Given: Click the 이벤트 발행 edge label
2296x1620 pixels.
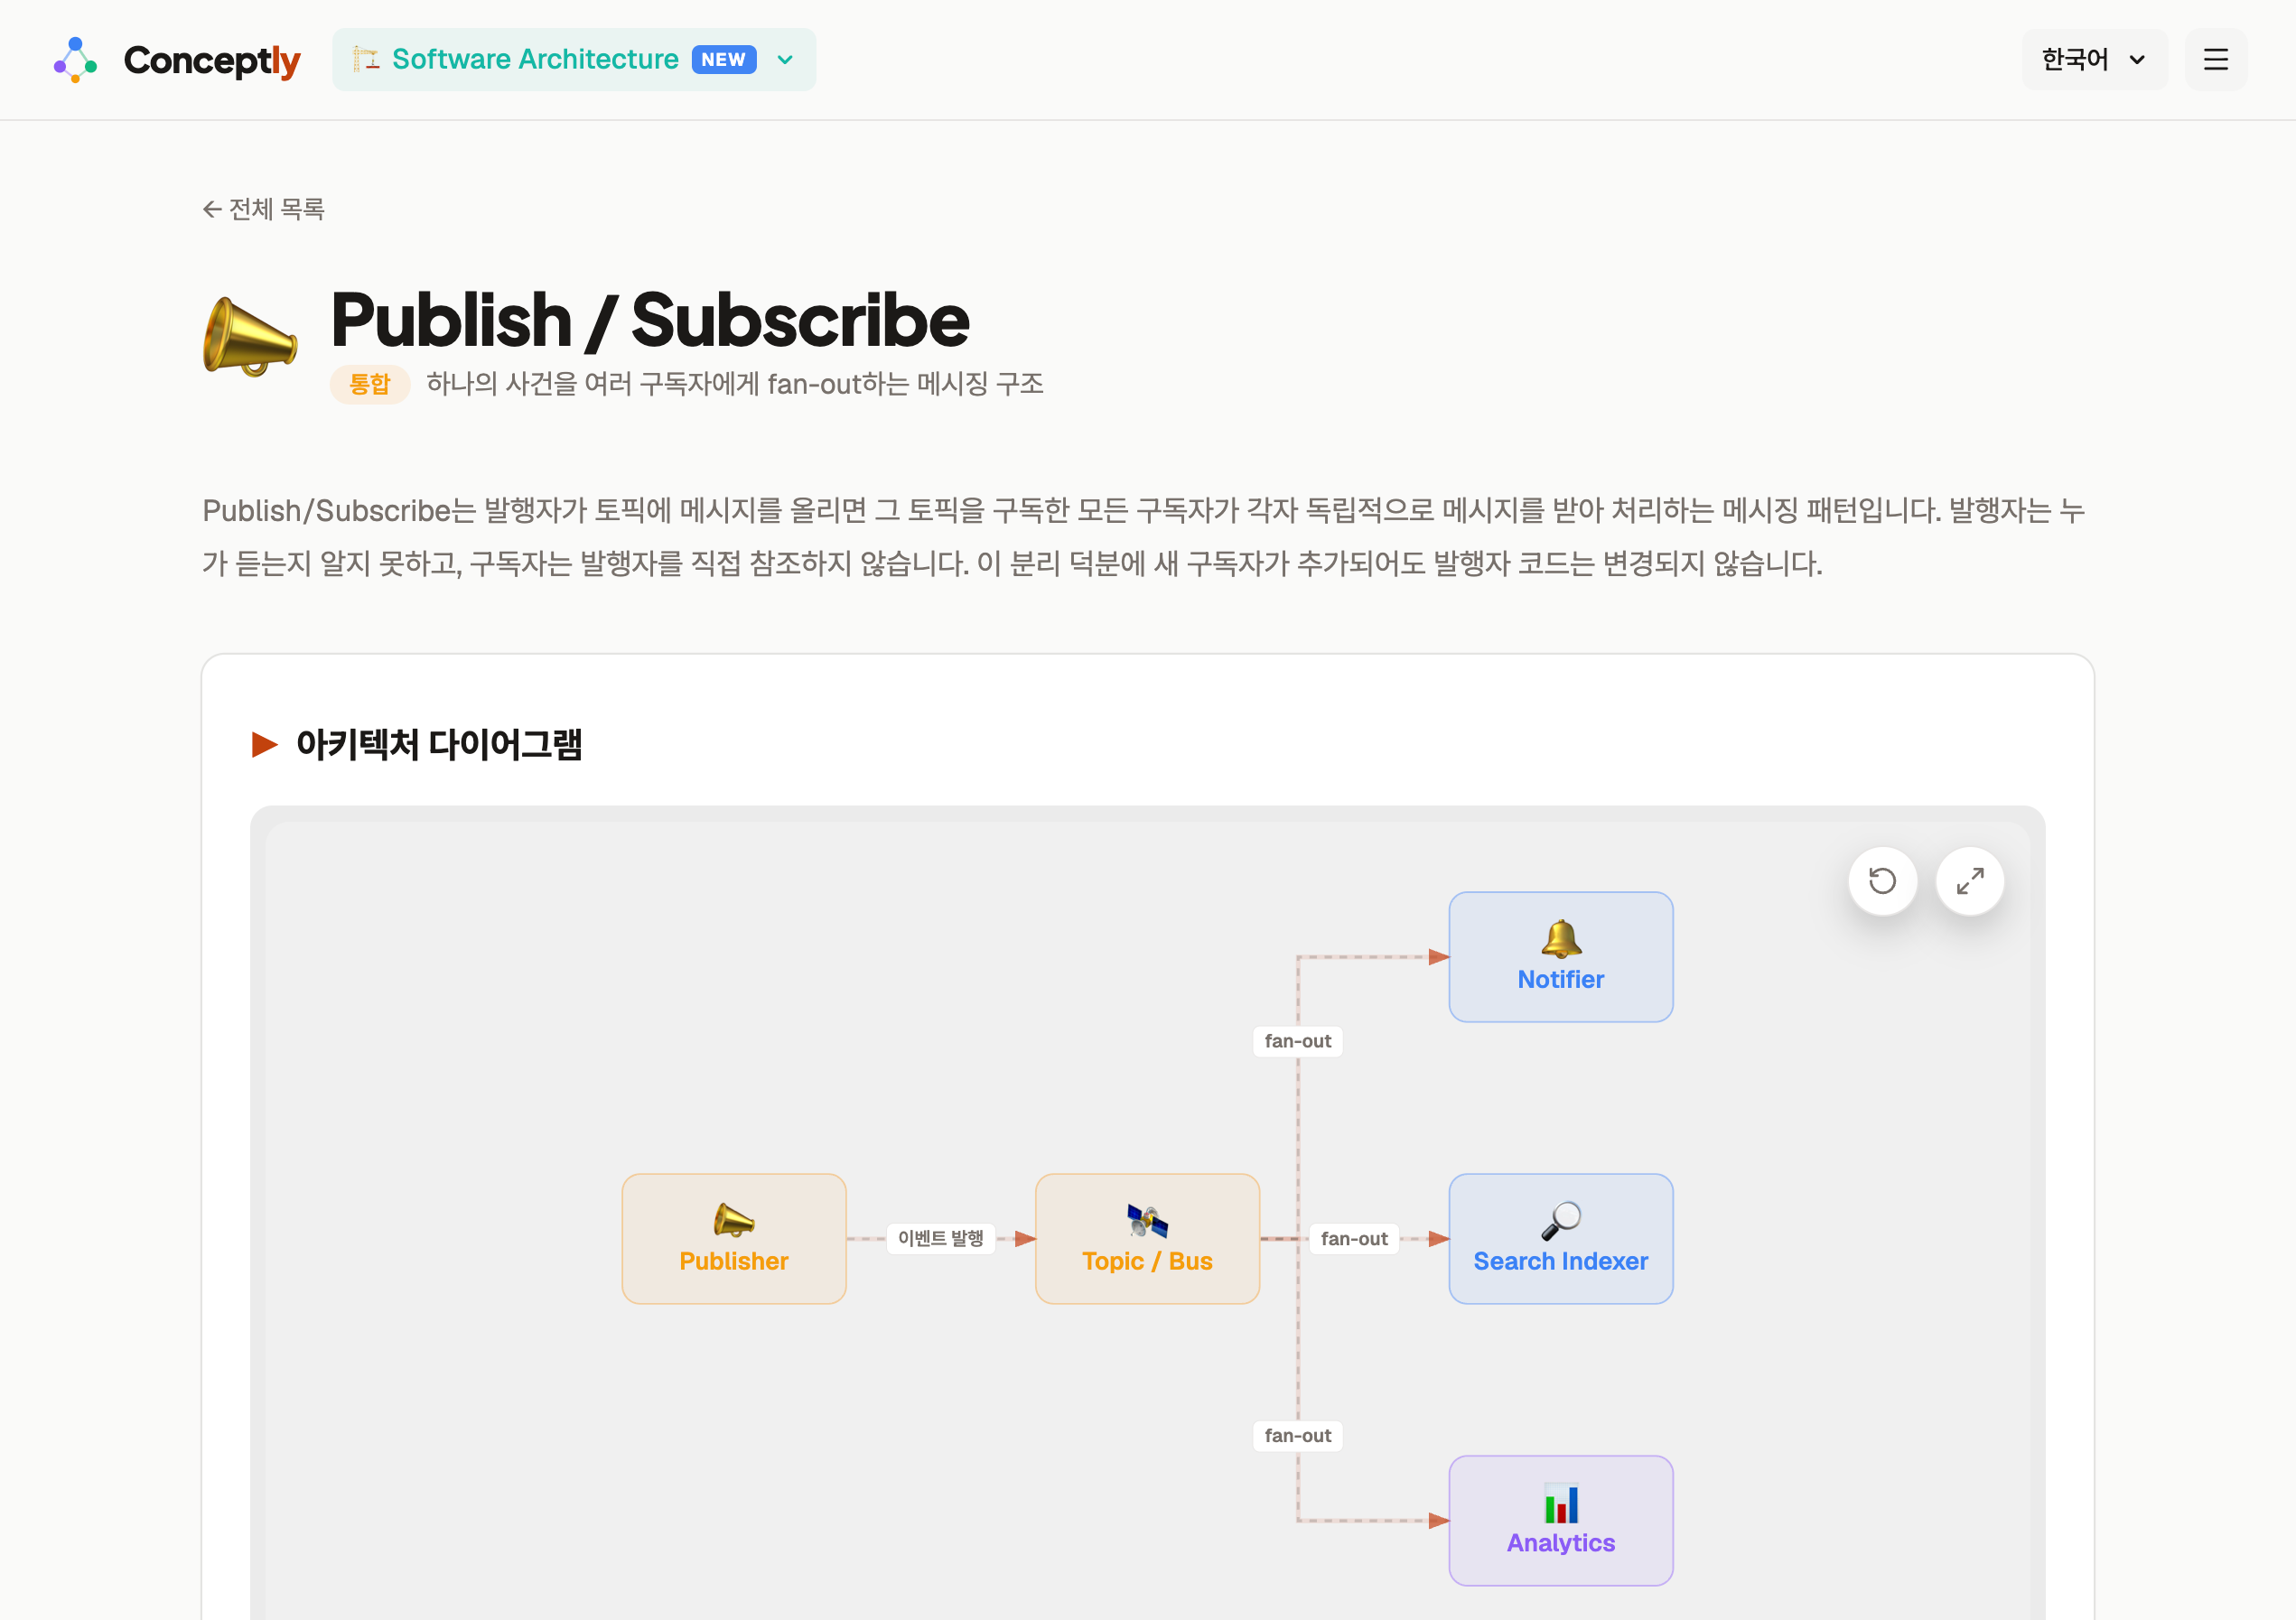Looking at the screenshot, I should tap(940, 1238).
